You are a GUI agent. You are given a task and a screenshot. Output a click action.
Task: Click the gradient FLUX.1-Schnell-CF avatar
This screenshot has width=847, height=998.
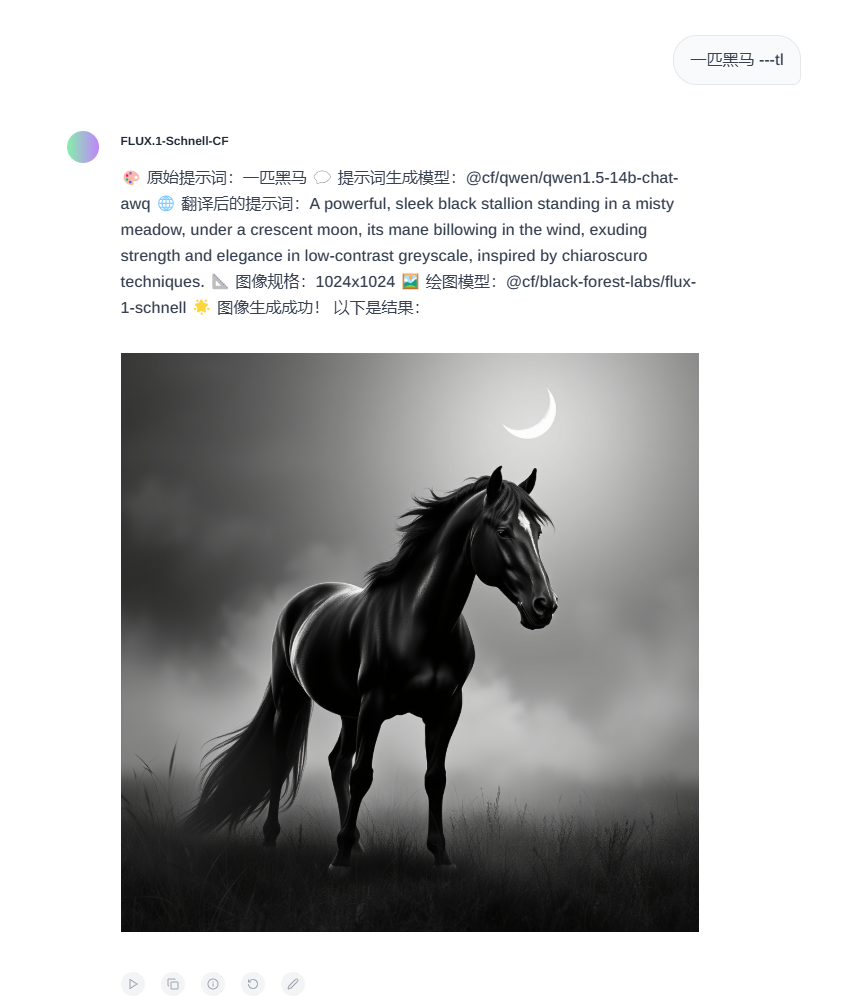[x=83, y=147]
